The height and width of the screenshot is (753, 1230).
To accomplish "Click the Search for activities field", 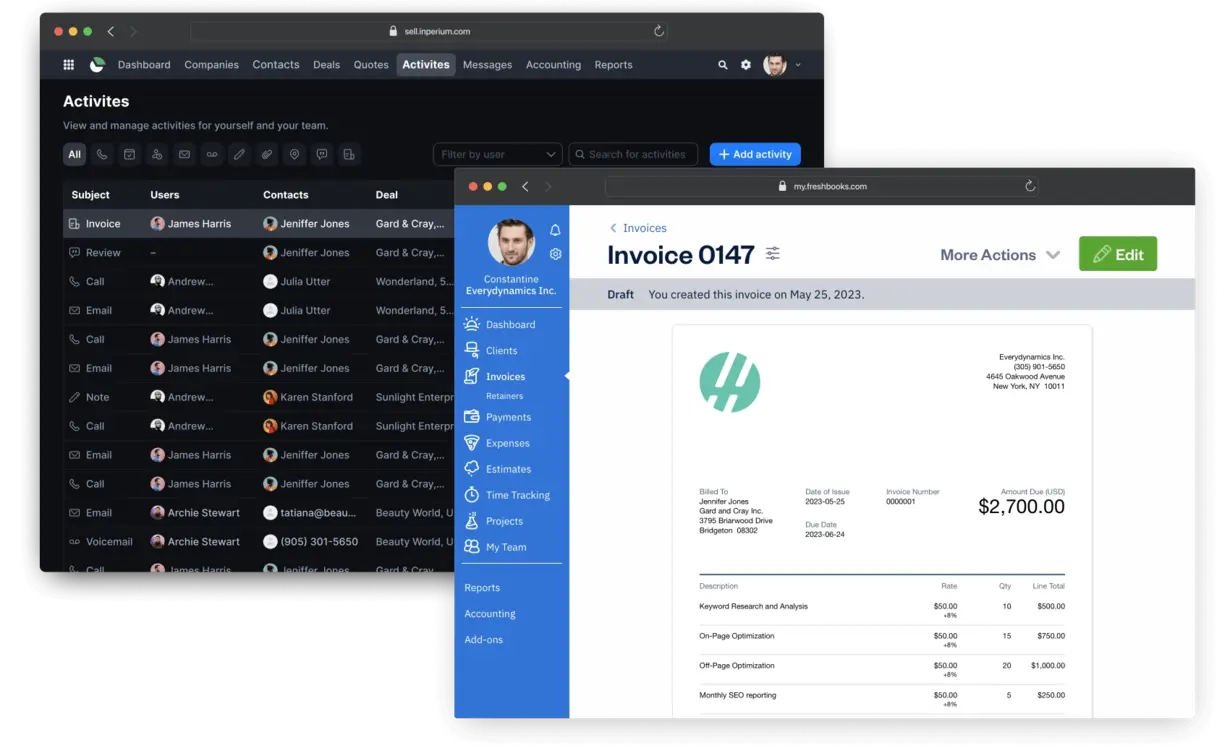I will pos(634,154).
